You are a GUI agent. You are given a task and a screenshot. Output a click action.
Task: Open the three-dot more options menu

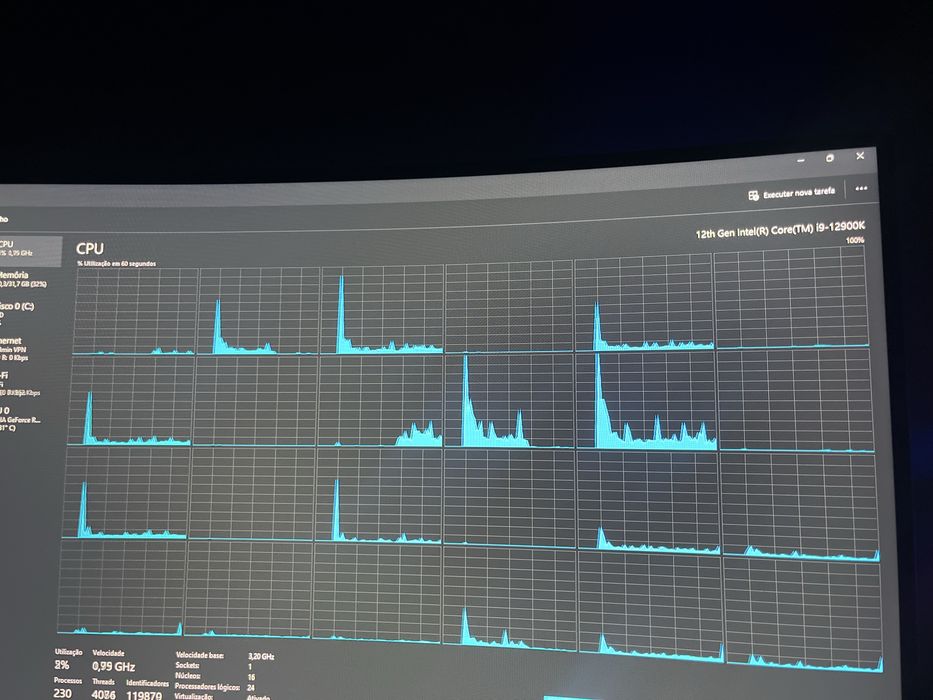click(x=861, y=188)
